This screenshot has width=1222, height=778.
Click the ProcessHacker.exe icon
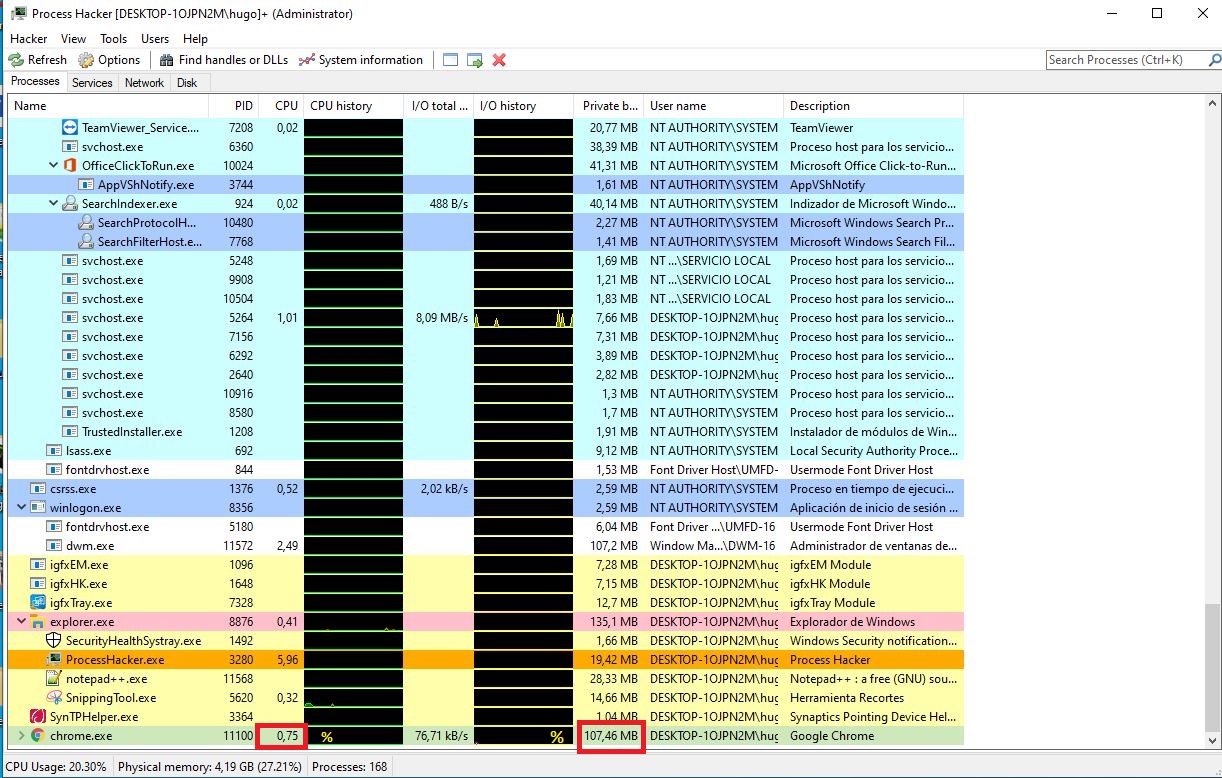[54, 660]
